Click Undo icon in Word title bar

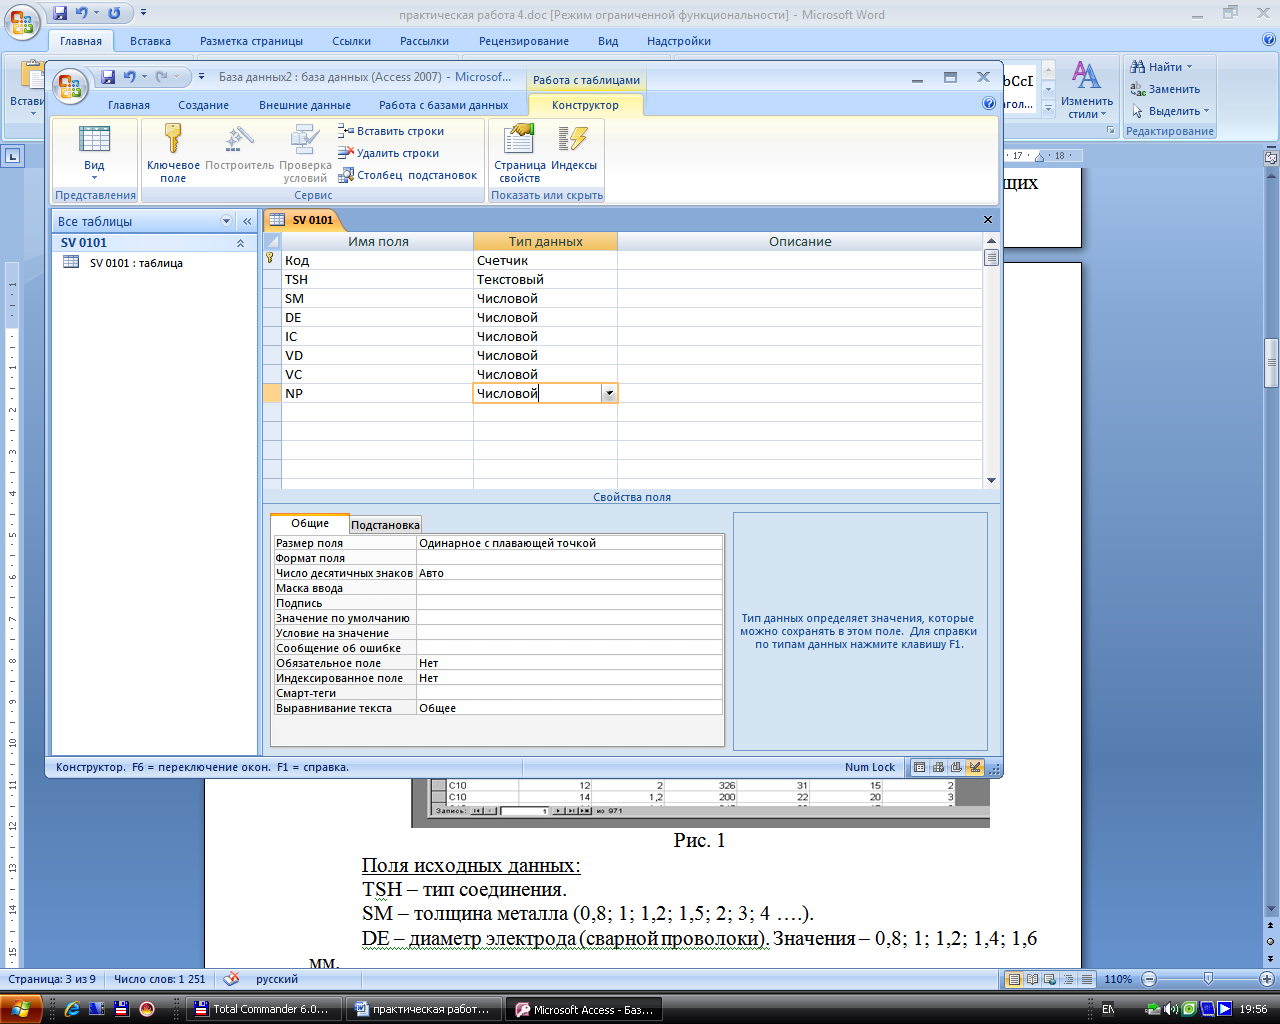click(x=82, y=14)
